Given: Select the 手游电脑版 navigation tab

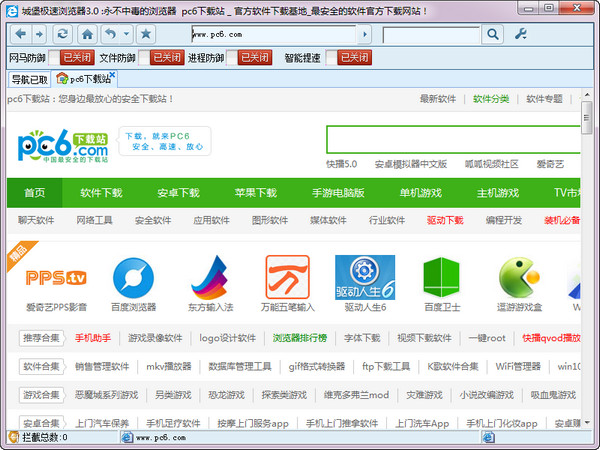Looking at the screenshot, I should tap(338, 193).
